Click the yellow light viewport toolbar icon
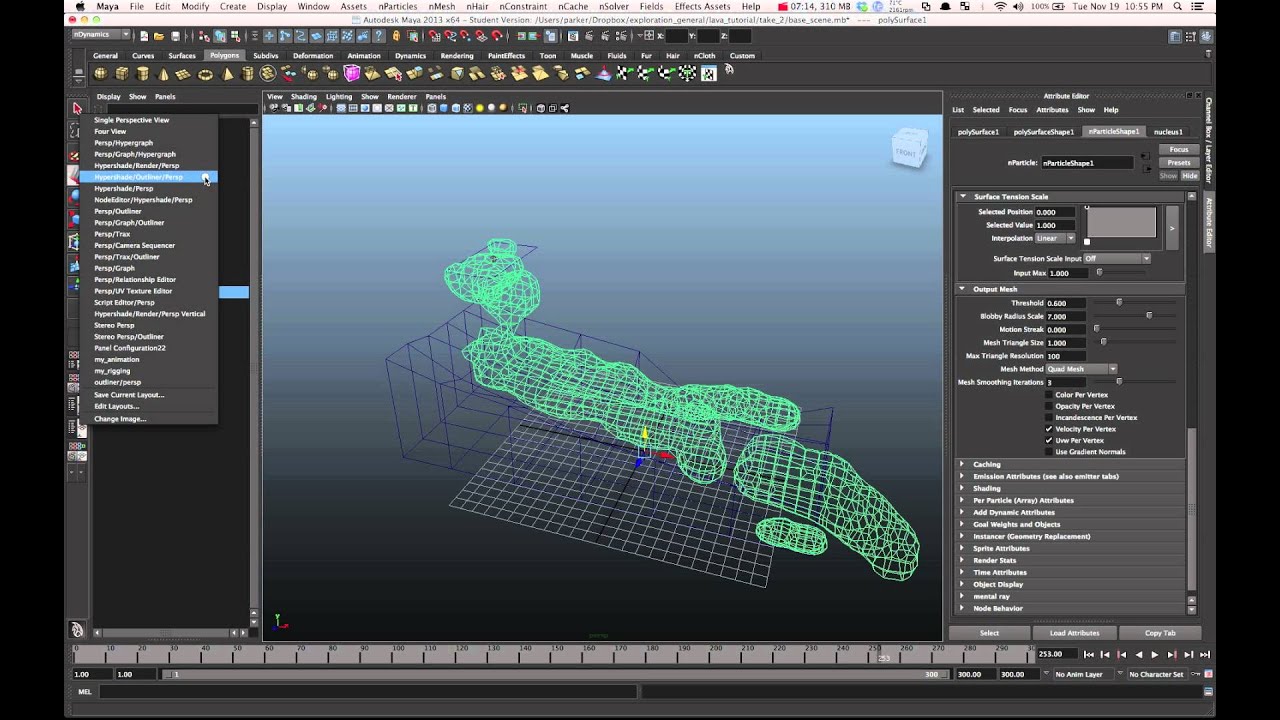 point(479,108)
